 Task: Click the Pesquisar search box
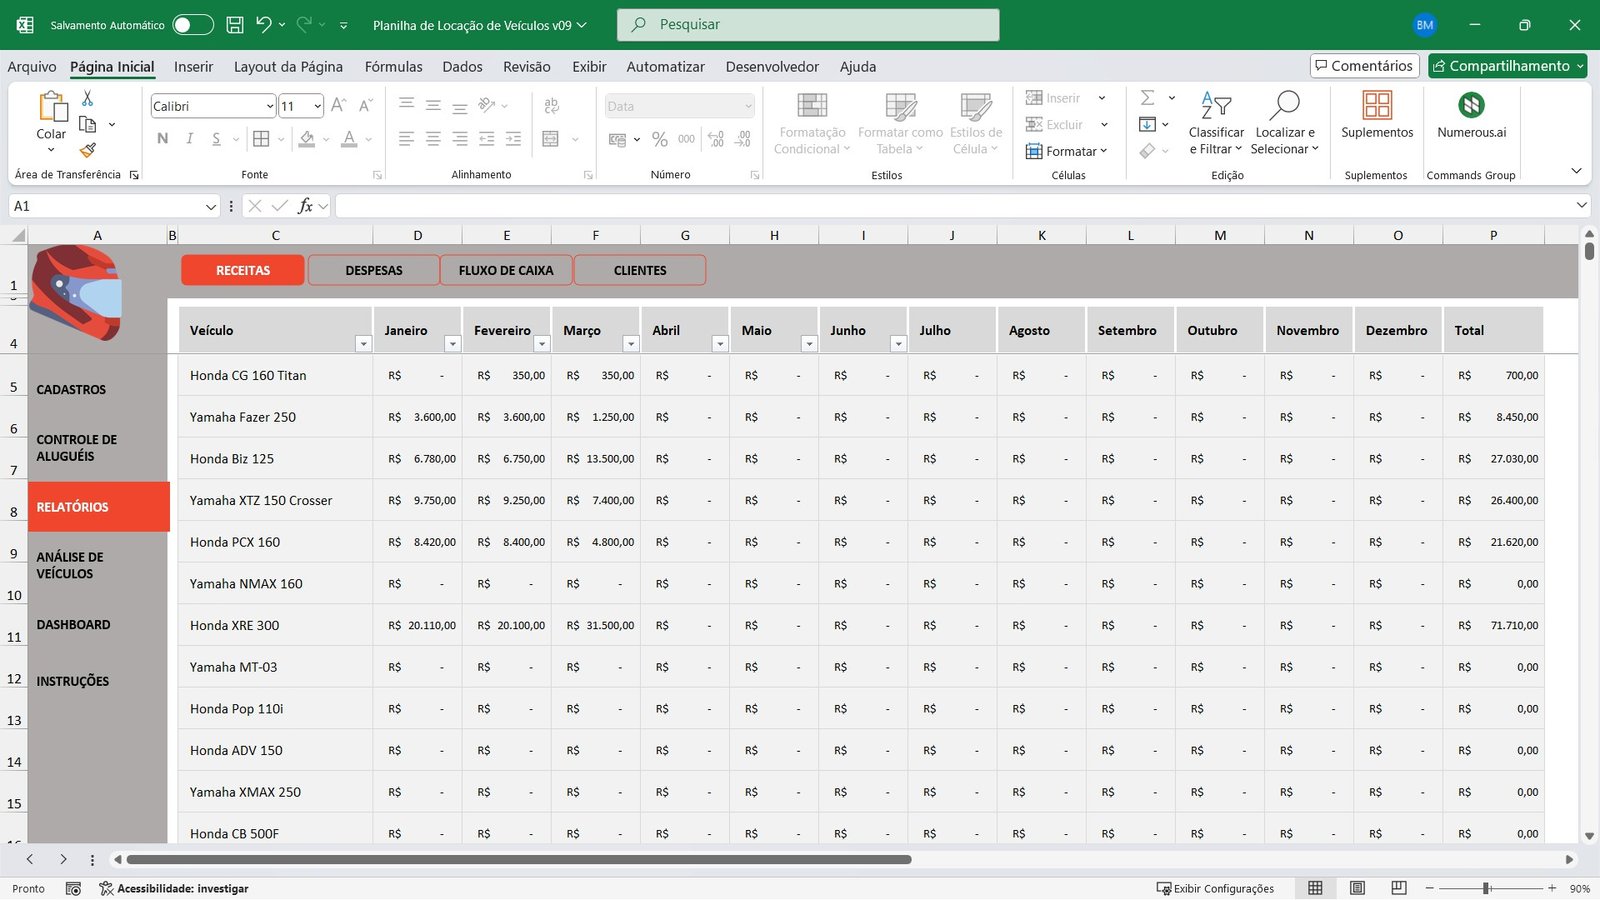(x=808, y=25)
